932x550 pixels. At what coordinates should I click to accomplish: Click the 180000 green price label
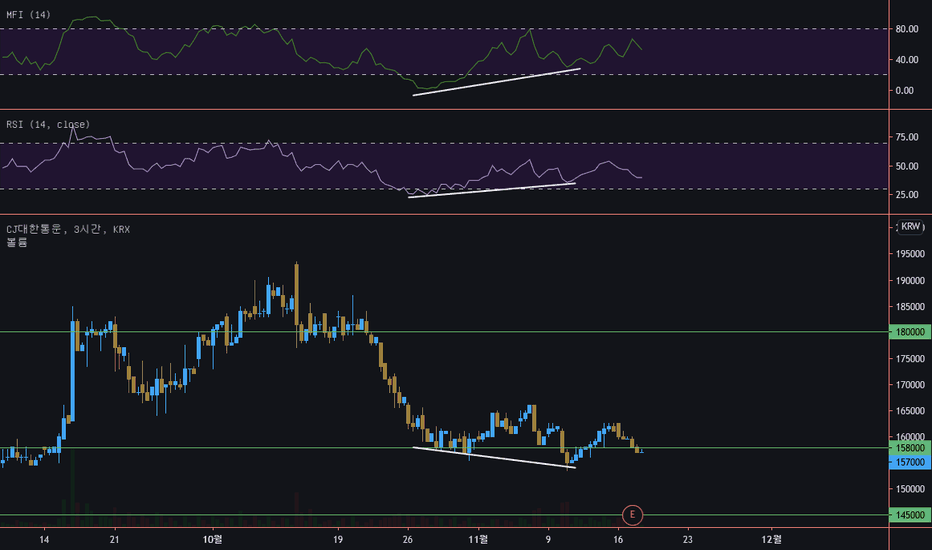tap(910, 332)
